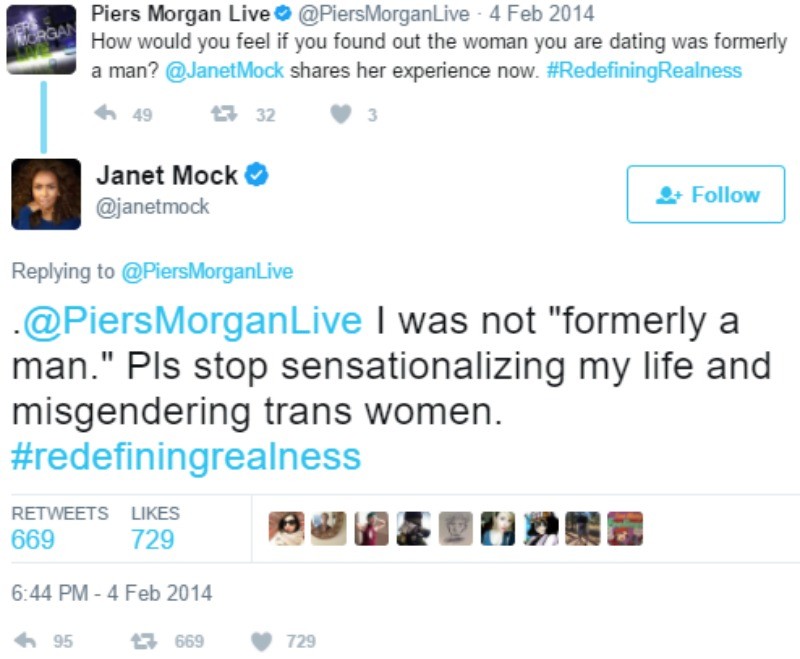Open Piers Morgan Live's profile avatar
This screenshot has width=800, height=659.
(41, 39)
